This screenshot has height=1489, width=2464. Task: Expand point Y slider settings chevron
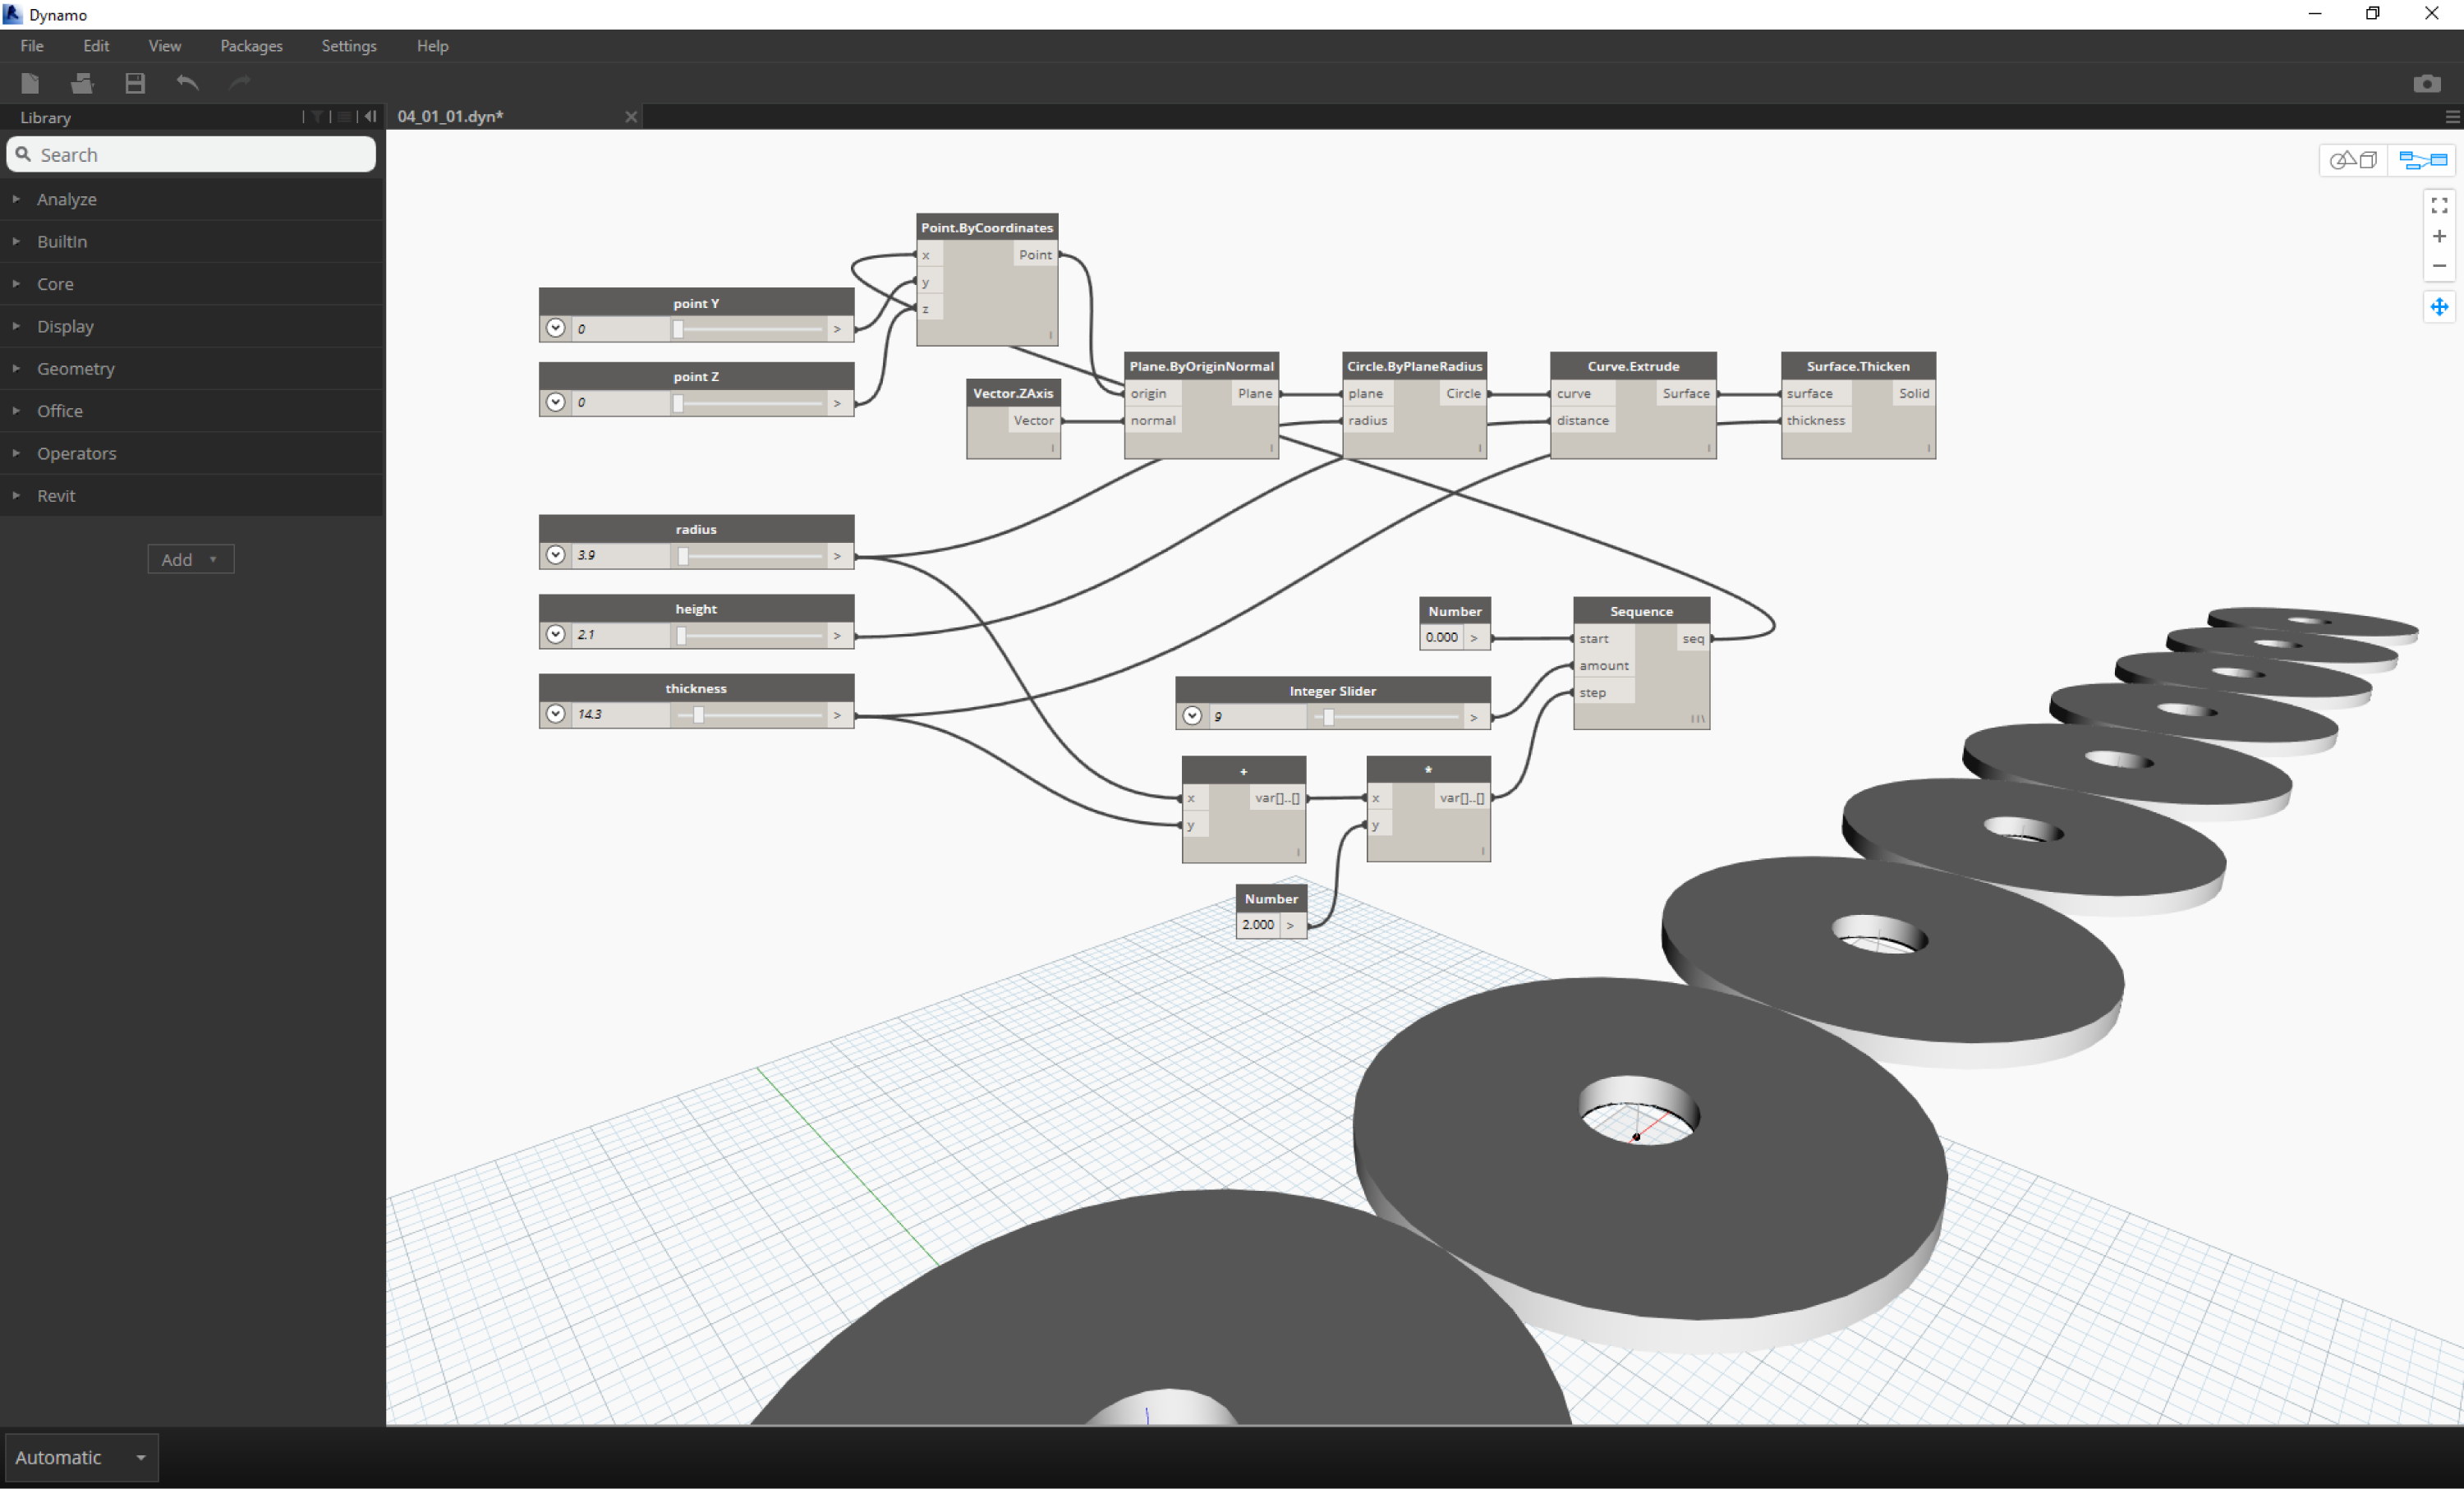point(556,328)
